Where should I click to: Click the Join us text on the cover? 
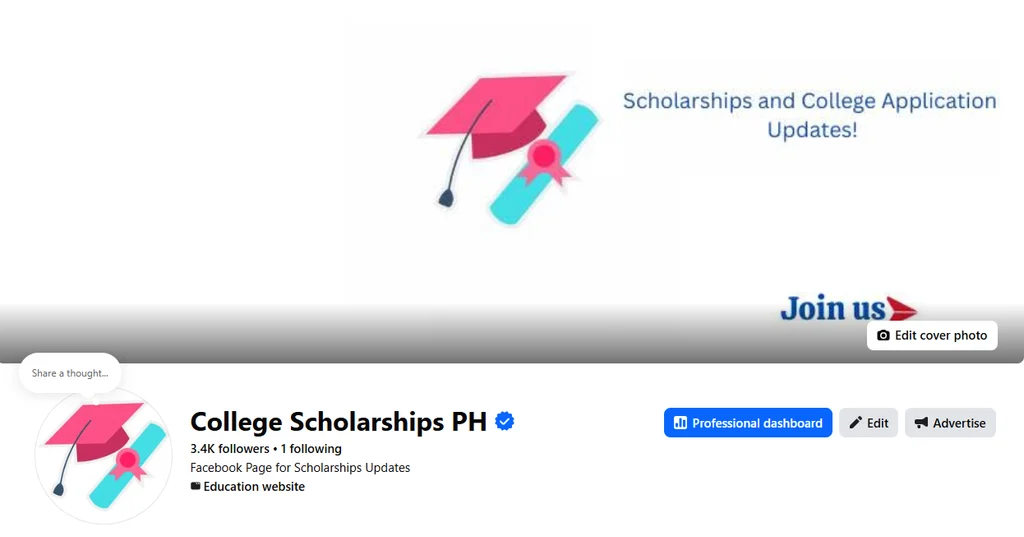(833, 308)
